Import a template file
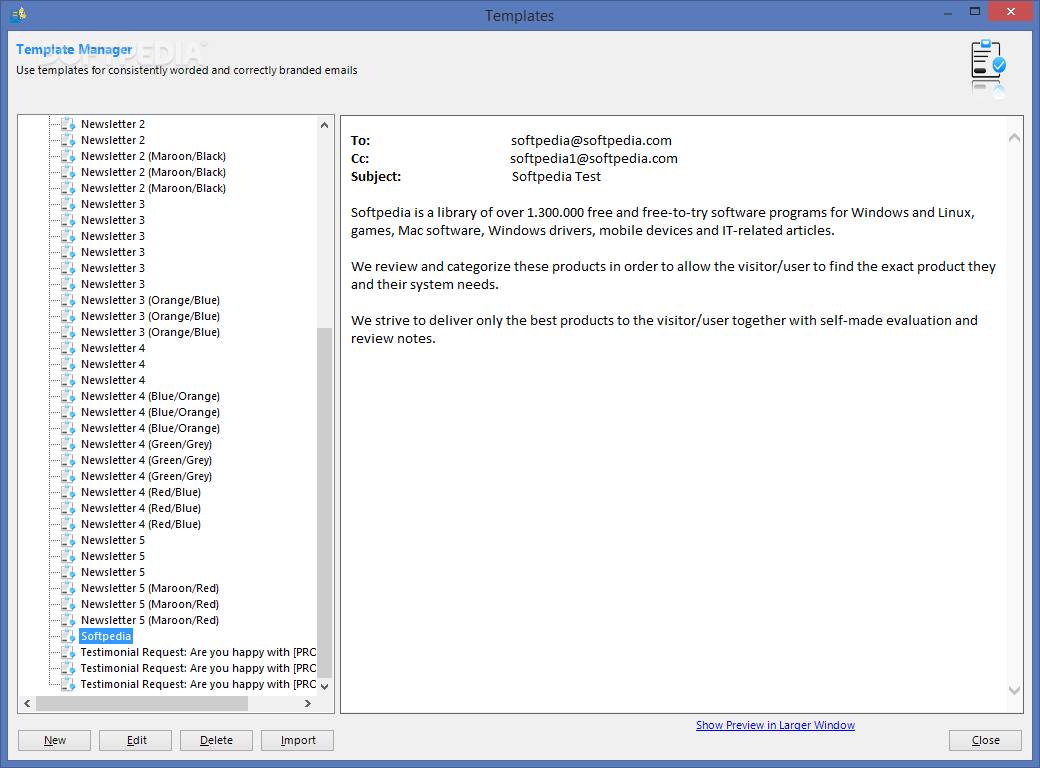This screenshot has height=768, width=1040. (297, 740)
